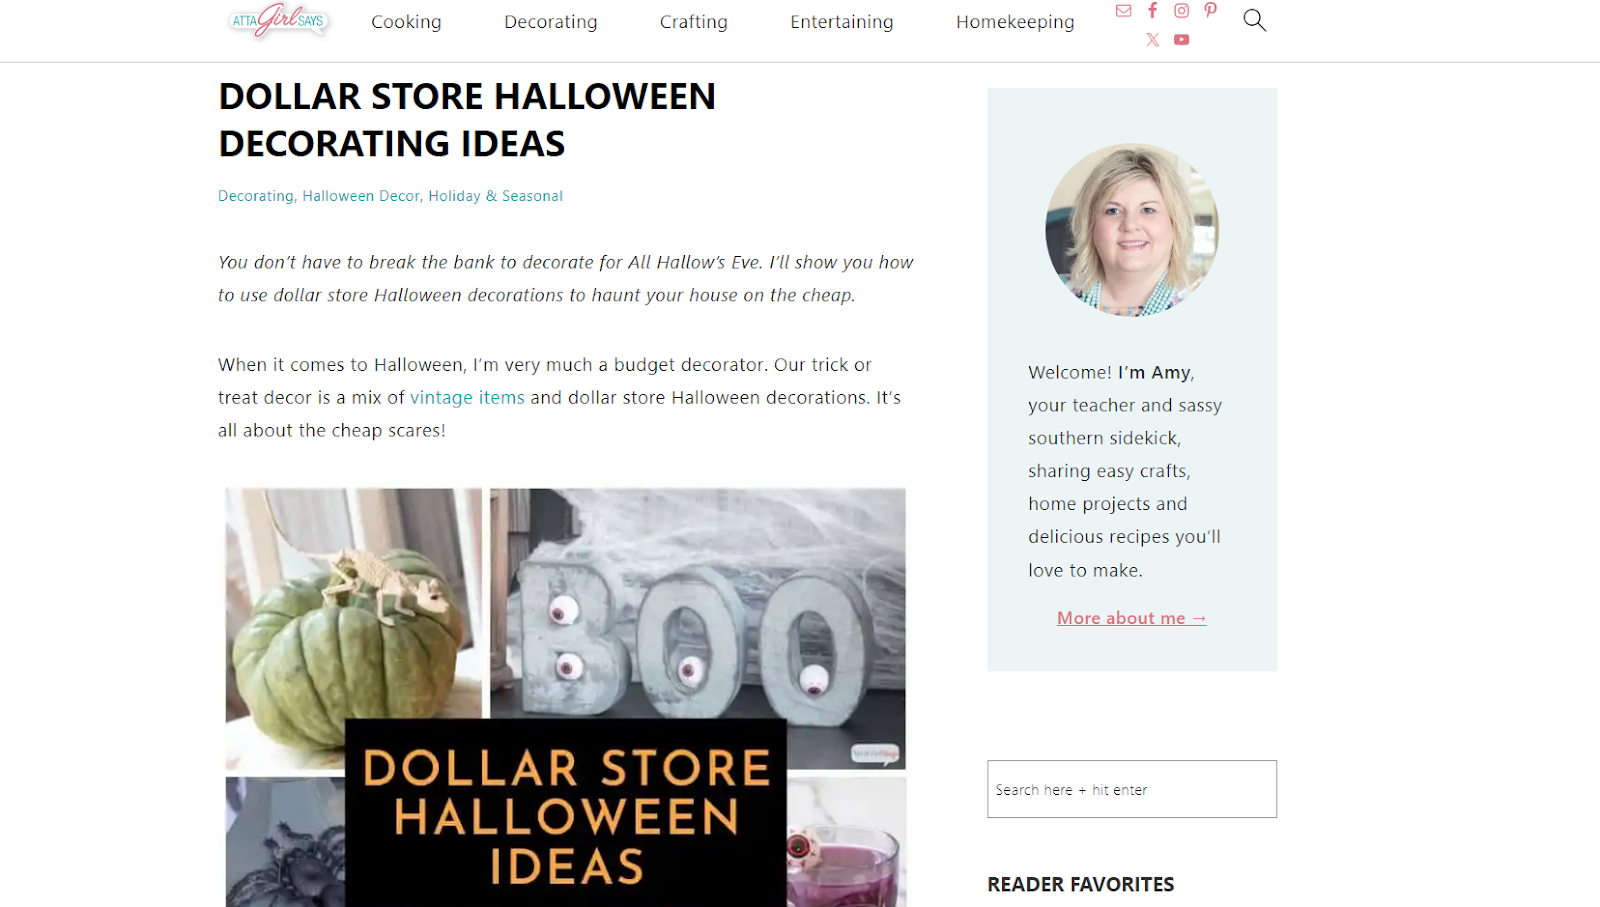Screen dimensions: 1600x907
Task: Open the Holiday & Seasonal category link
Action: pos(496,196)
